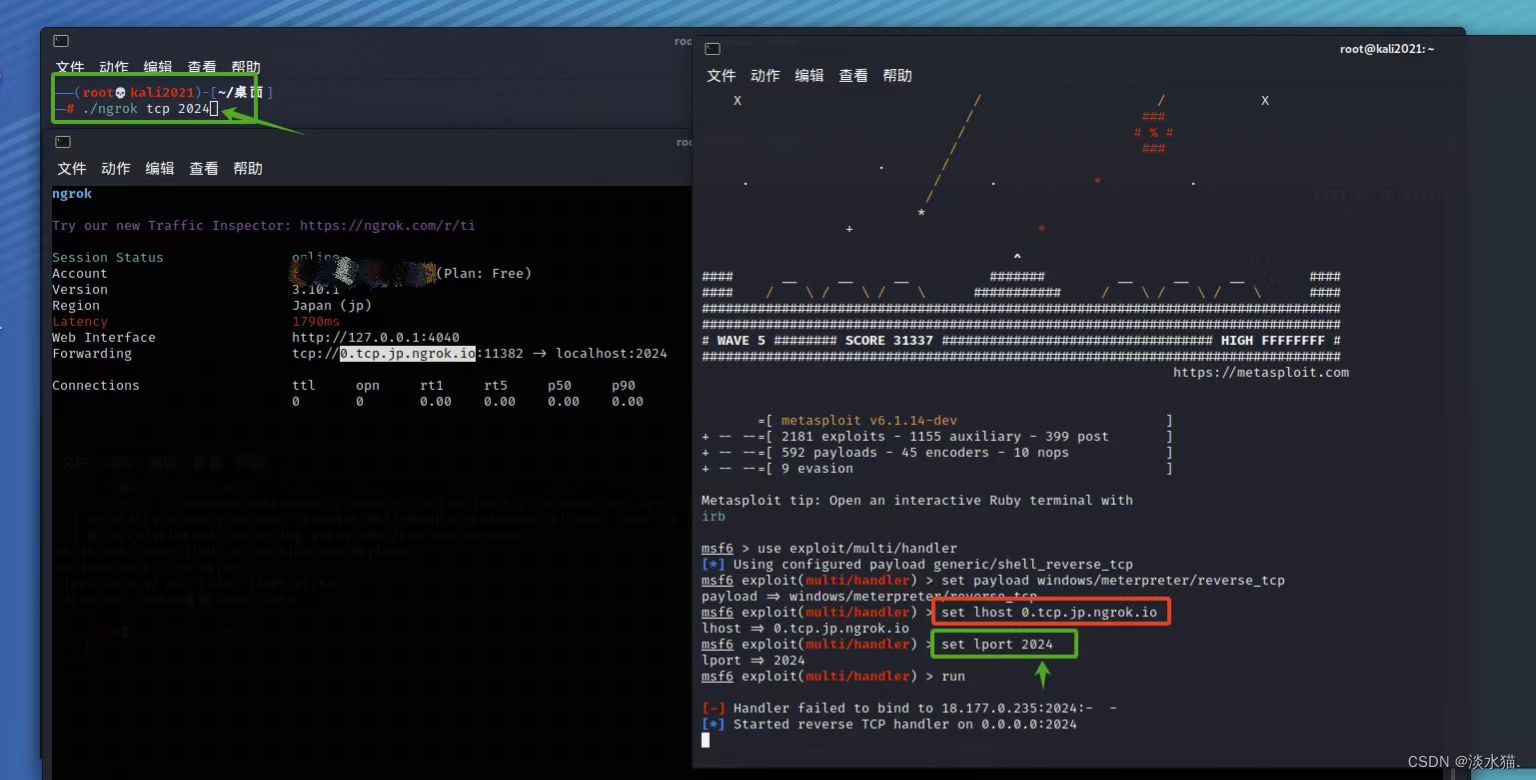The height and width of the screenshot is (780, 1536).
Task: Click the '9 evasion' line
Action: pyautogui.click(x=817, y=468)
